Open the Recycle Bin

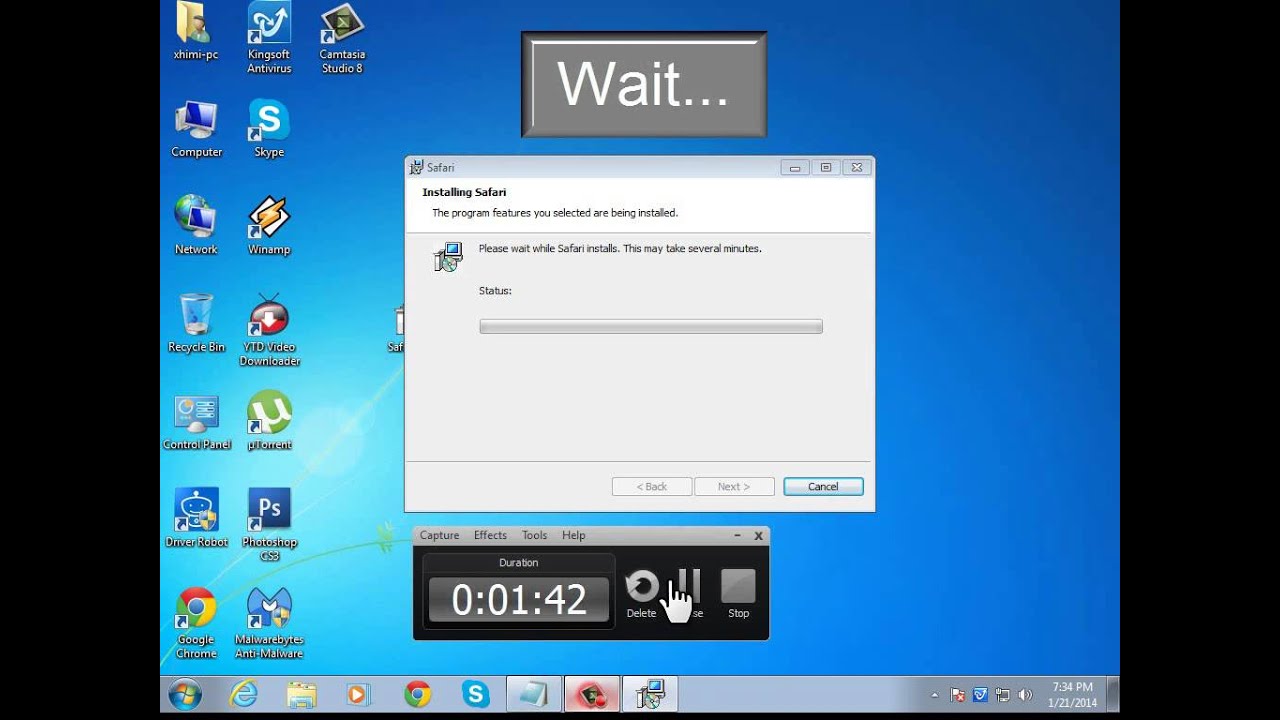[196, 323]
